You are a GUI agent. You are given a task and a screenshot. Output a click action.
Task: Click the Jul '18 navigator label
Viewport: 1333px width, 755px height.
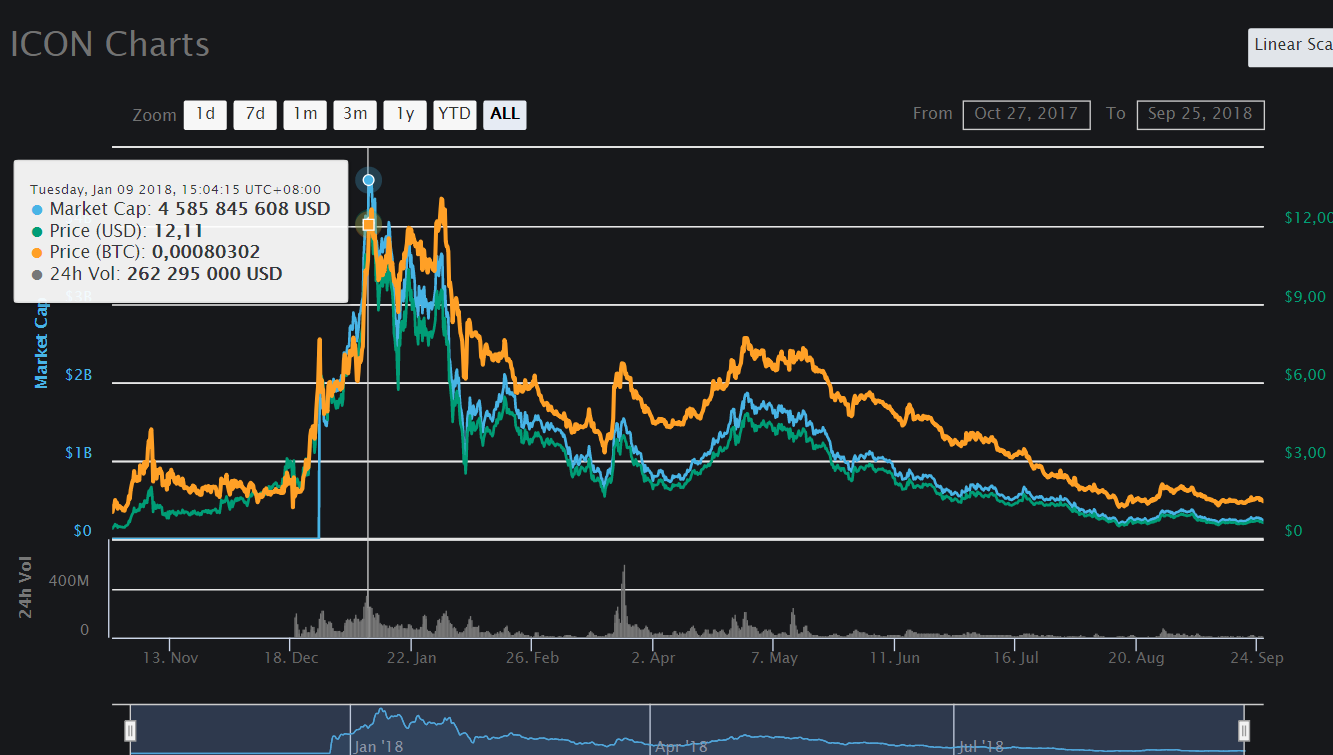981,746
